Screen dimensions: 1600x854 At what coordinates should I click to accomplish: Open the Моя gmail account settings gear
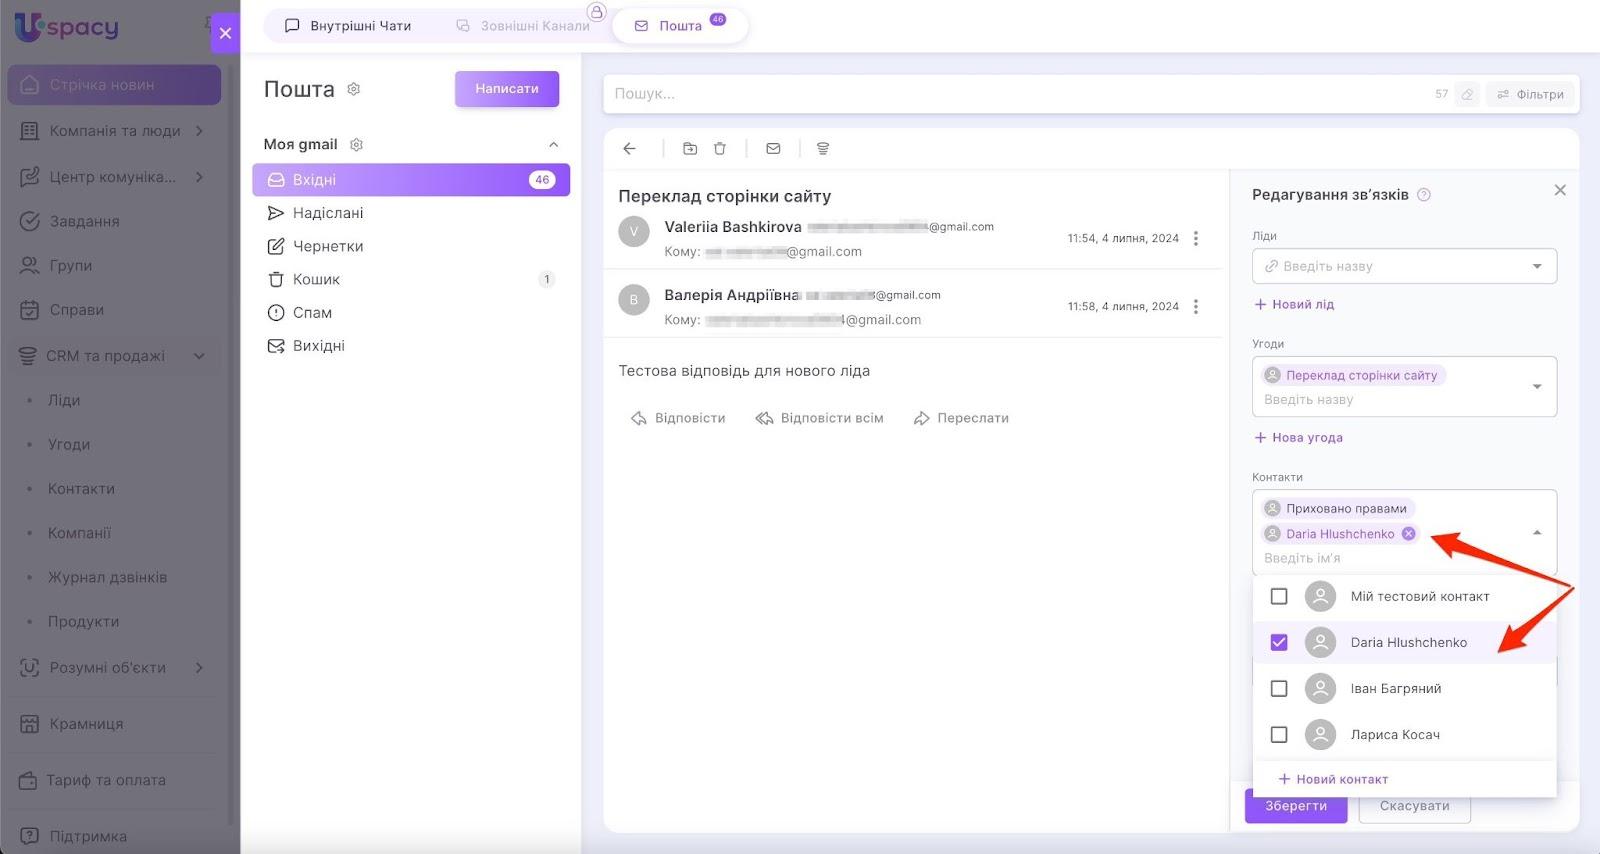coord(356,145)
